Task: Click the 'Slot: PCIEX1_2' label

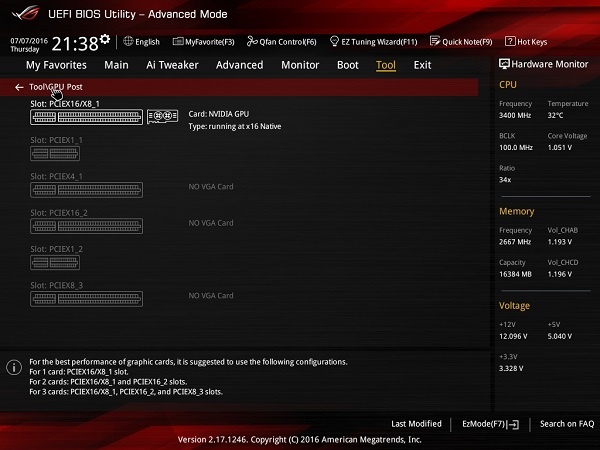Action: [57, 249]
